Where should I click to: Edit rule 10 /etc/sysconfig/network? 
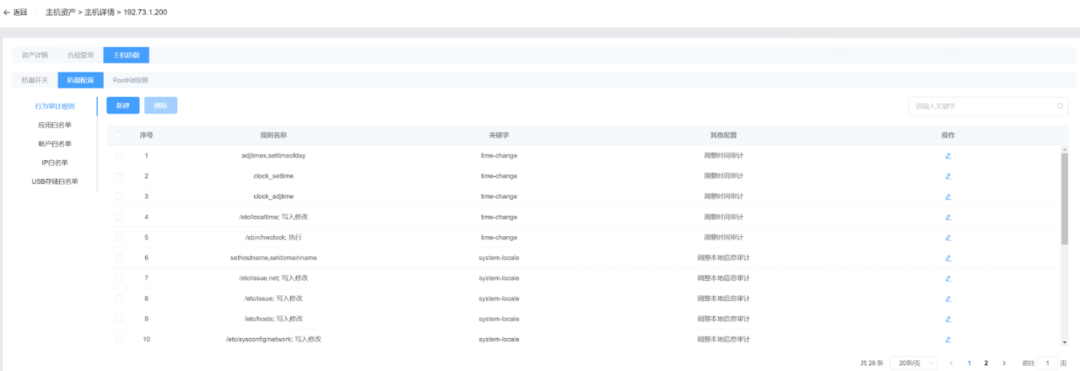tap(948, 339)
